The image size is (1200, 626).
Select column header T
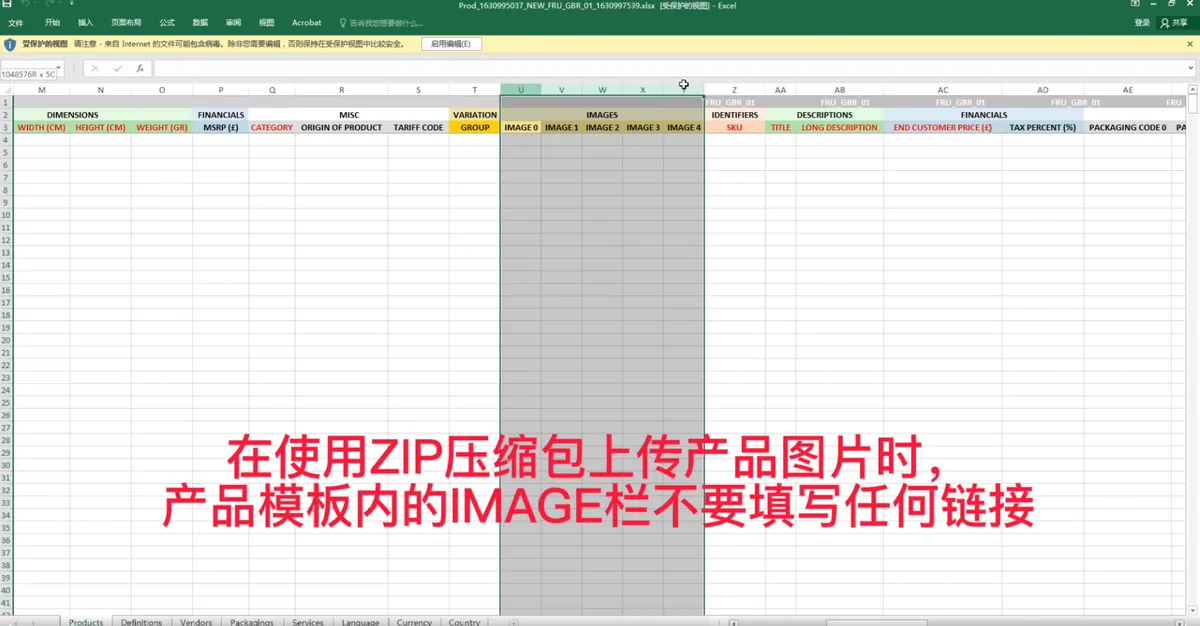pos(475,90)
